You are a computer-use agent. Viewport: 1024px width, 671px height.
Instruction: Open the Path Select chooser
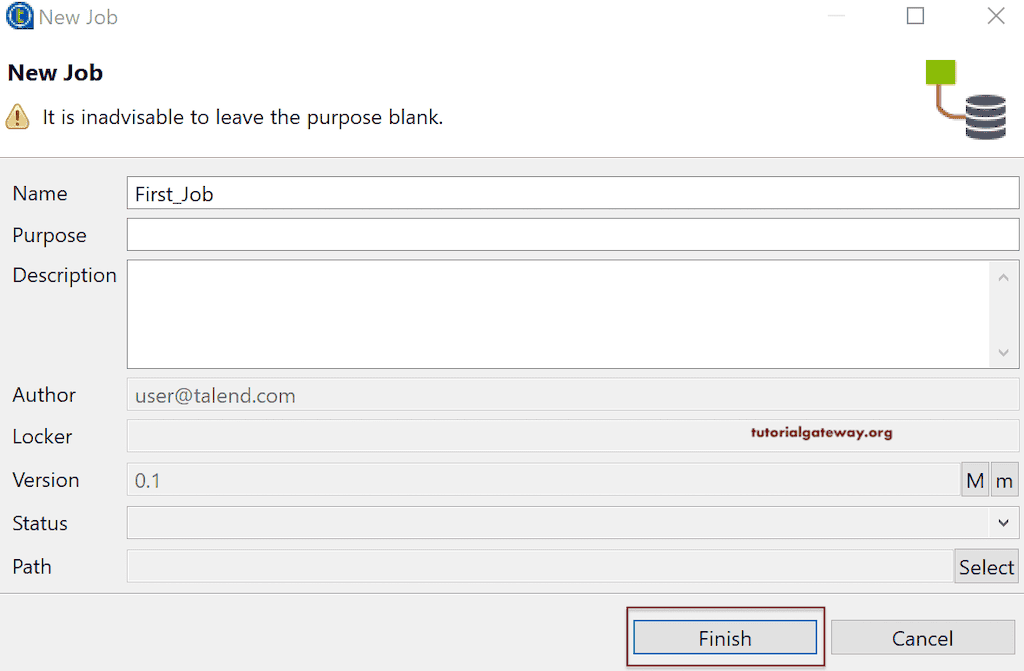click(986, 566)
